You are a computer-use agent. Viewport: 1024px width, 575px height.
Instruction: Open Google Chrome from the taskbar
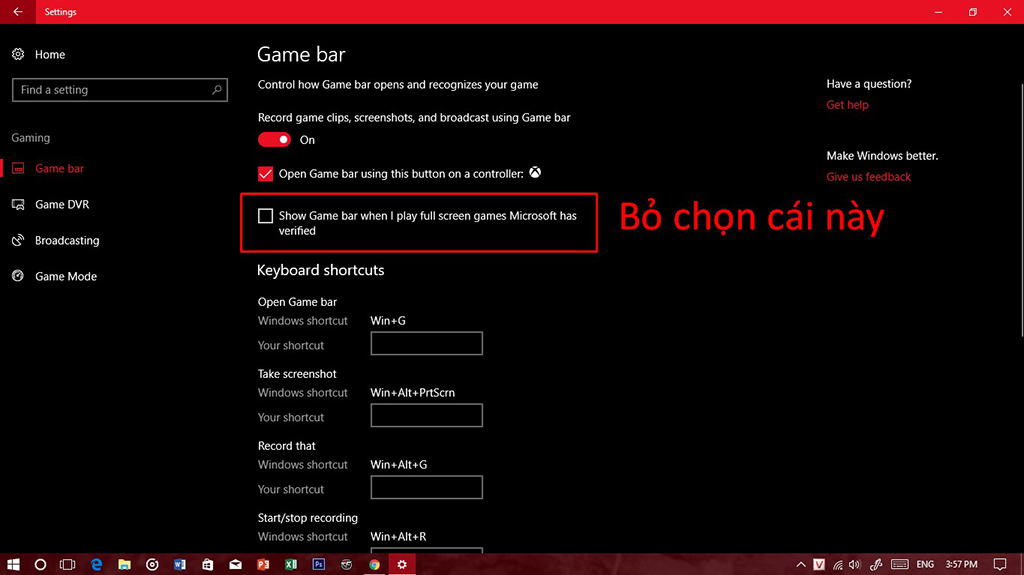[374, 564]
